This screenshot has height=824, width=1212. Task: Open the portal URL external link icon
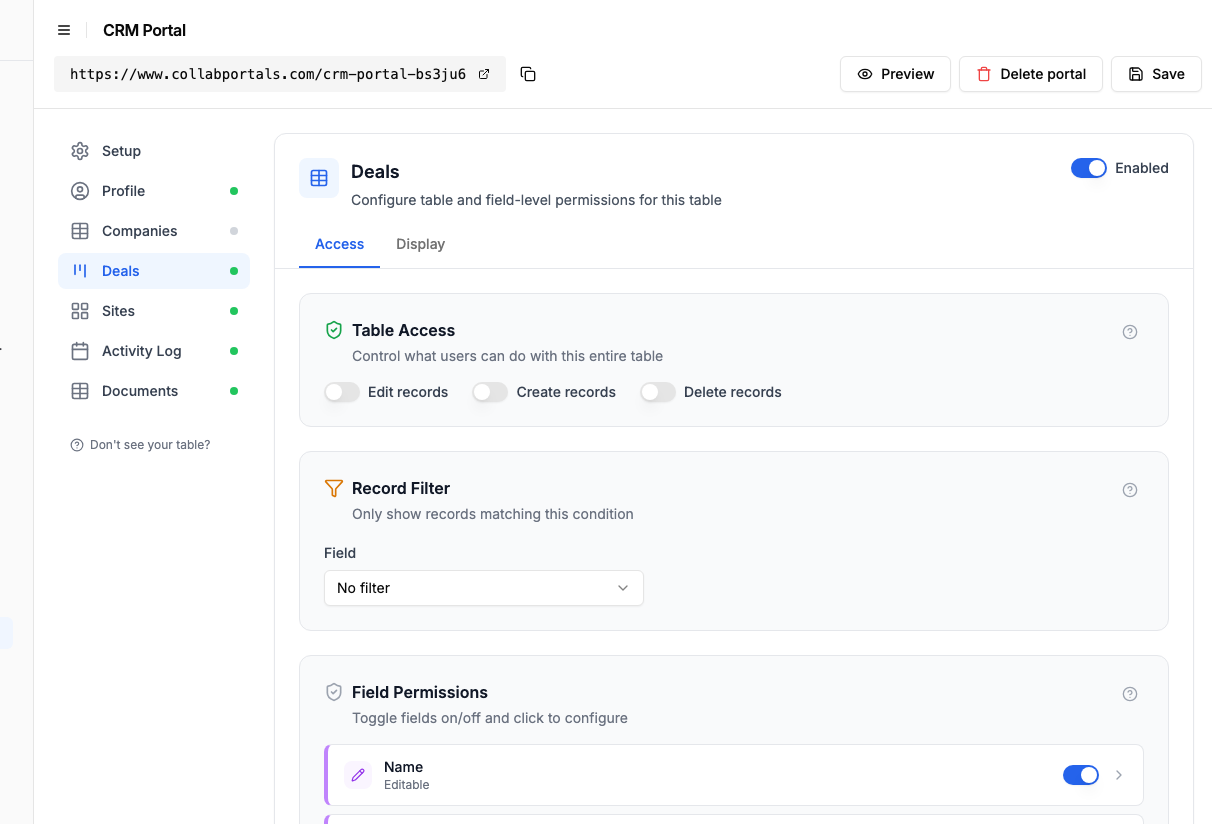tap(484, 74)
